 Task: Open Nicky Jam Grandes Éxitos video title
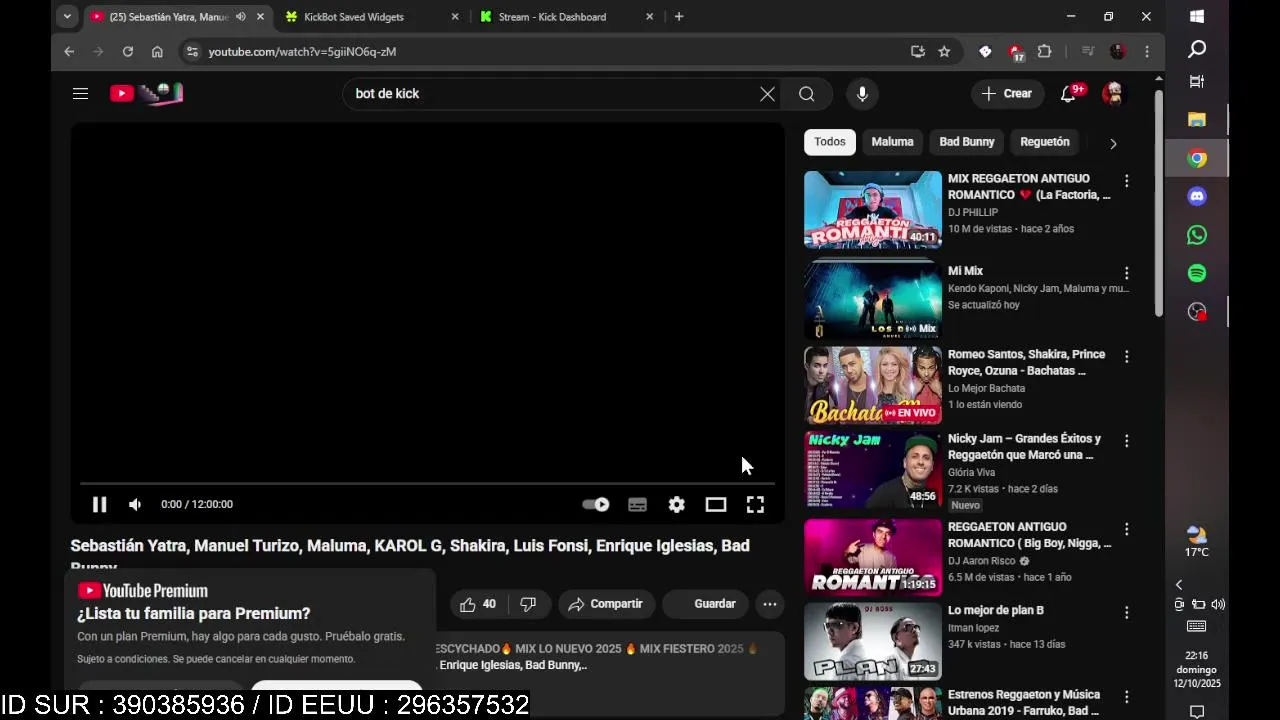coord(1025,447)
